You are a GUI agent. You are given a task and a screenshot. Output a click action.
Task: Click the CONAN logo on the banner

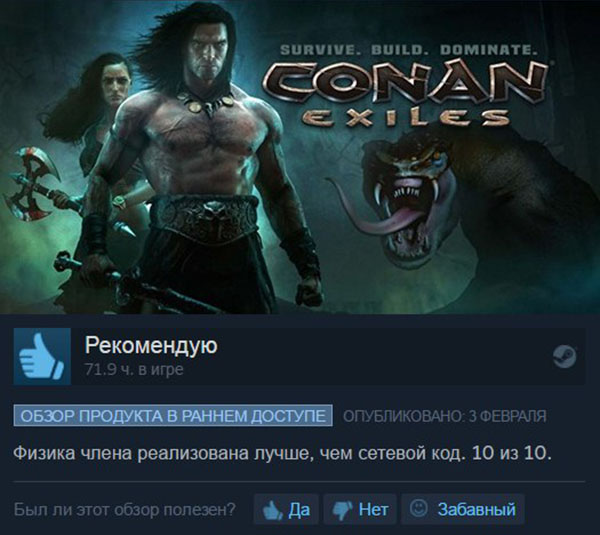[x=406, y=83]
